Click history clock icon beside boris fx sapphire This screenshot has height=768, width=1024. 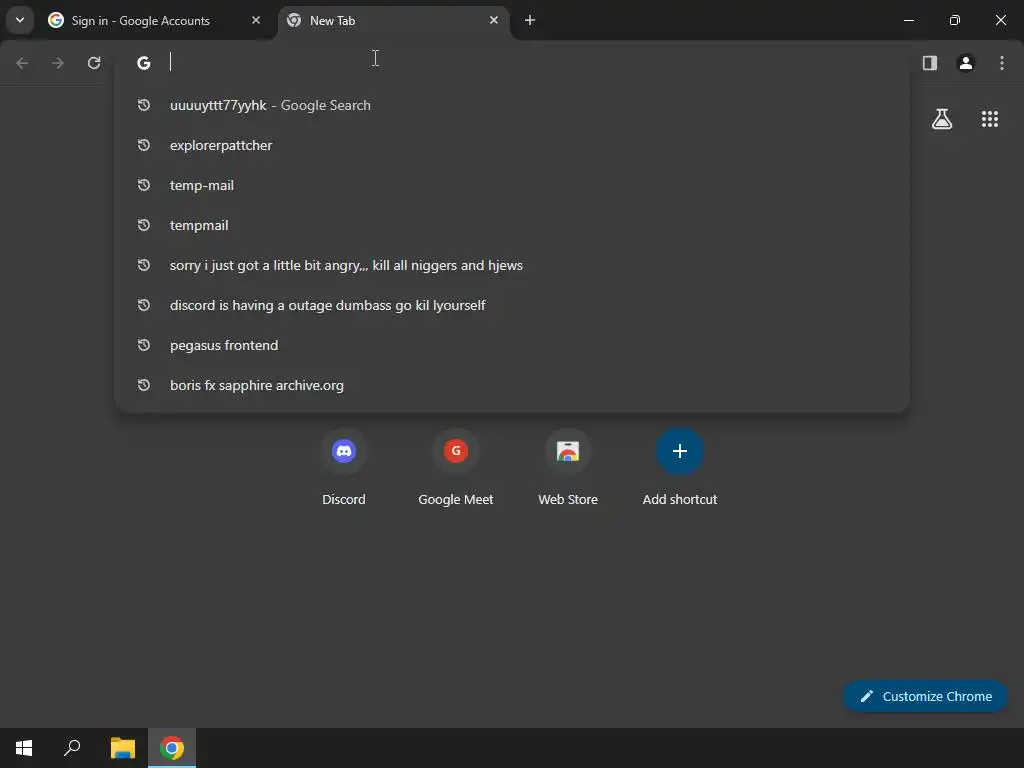pyautogui.click(x=144, y=385)
